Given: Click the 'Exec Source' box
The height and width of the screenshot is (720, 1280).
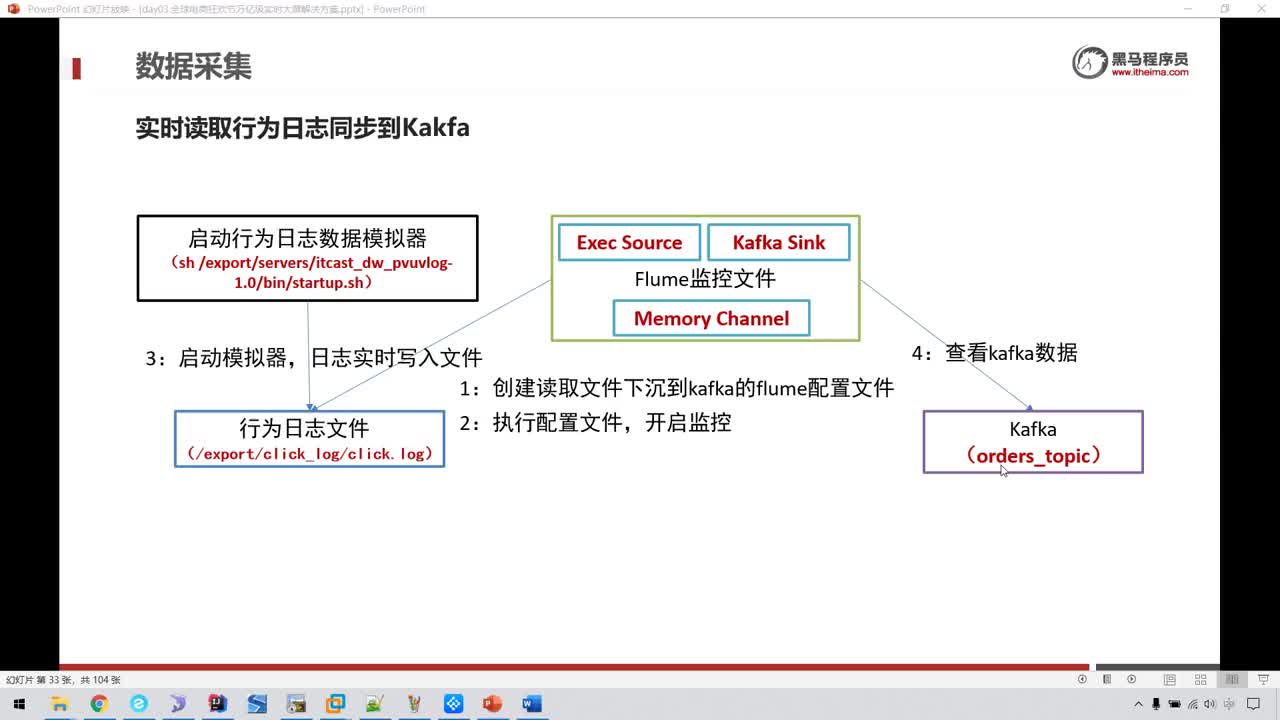Looking at the screenshot, I should pos(629,242).
